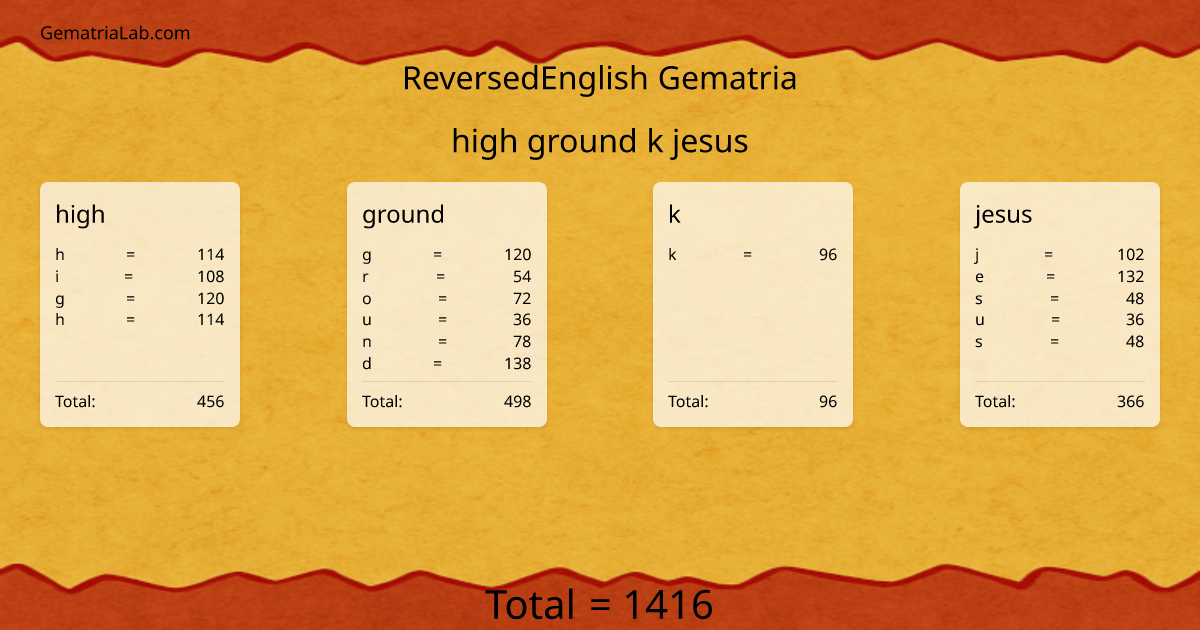Select the letter 'k' value 96 row
This screenshot has width=1200, height=630.
(752, 254)
